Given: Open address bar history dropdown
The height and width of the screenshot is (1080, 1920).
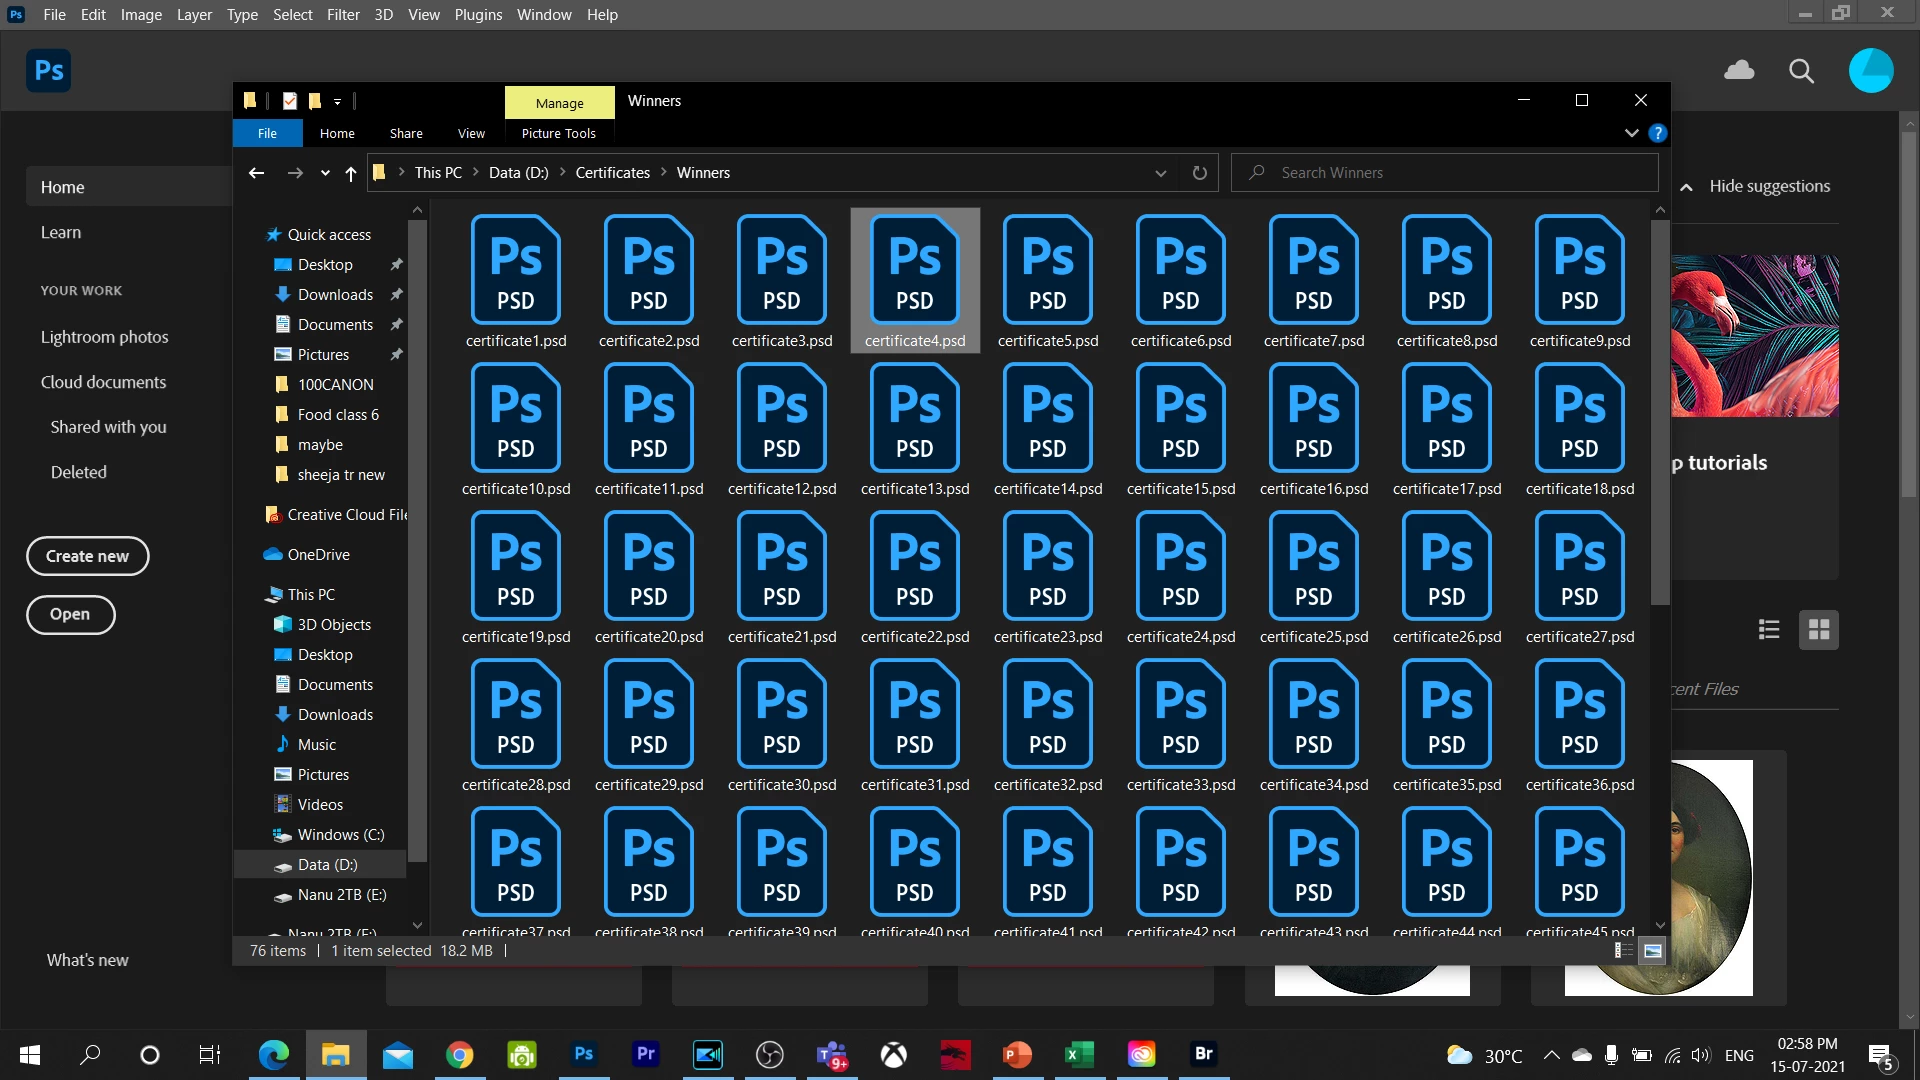Looking at the screenshot, I should [x=1160, y=173].
